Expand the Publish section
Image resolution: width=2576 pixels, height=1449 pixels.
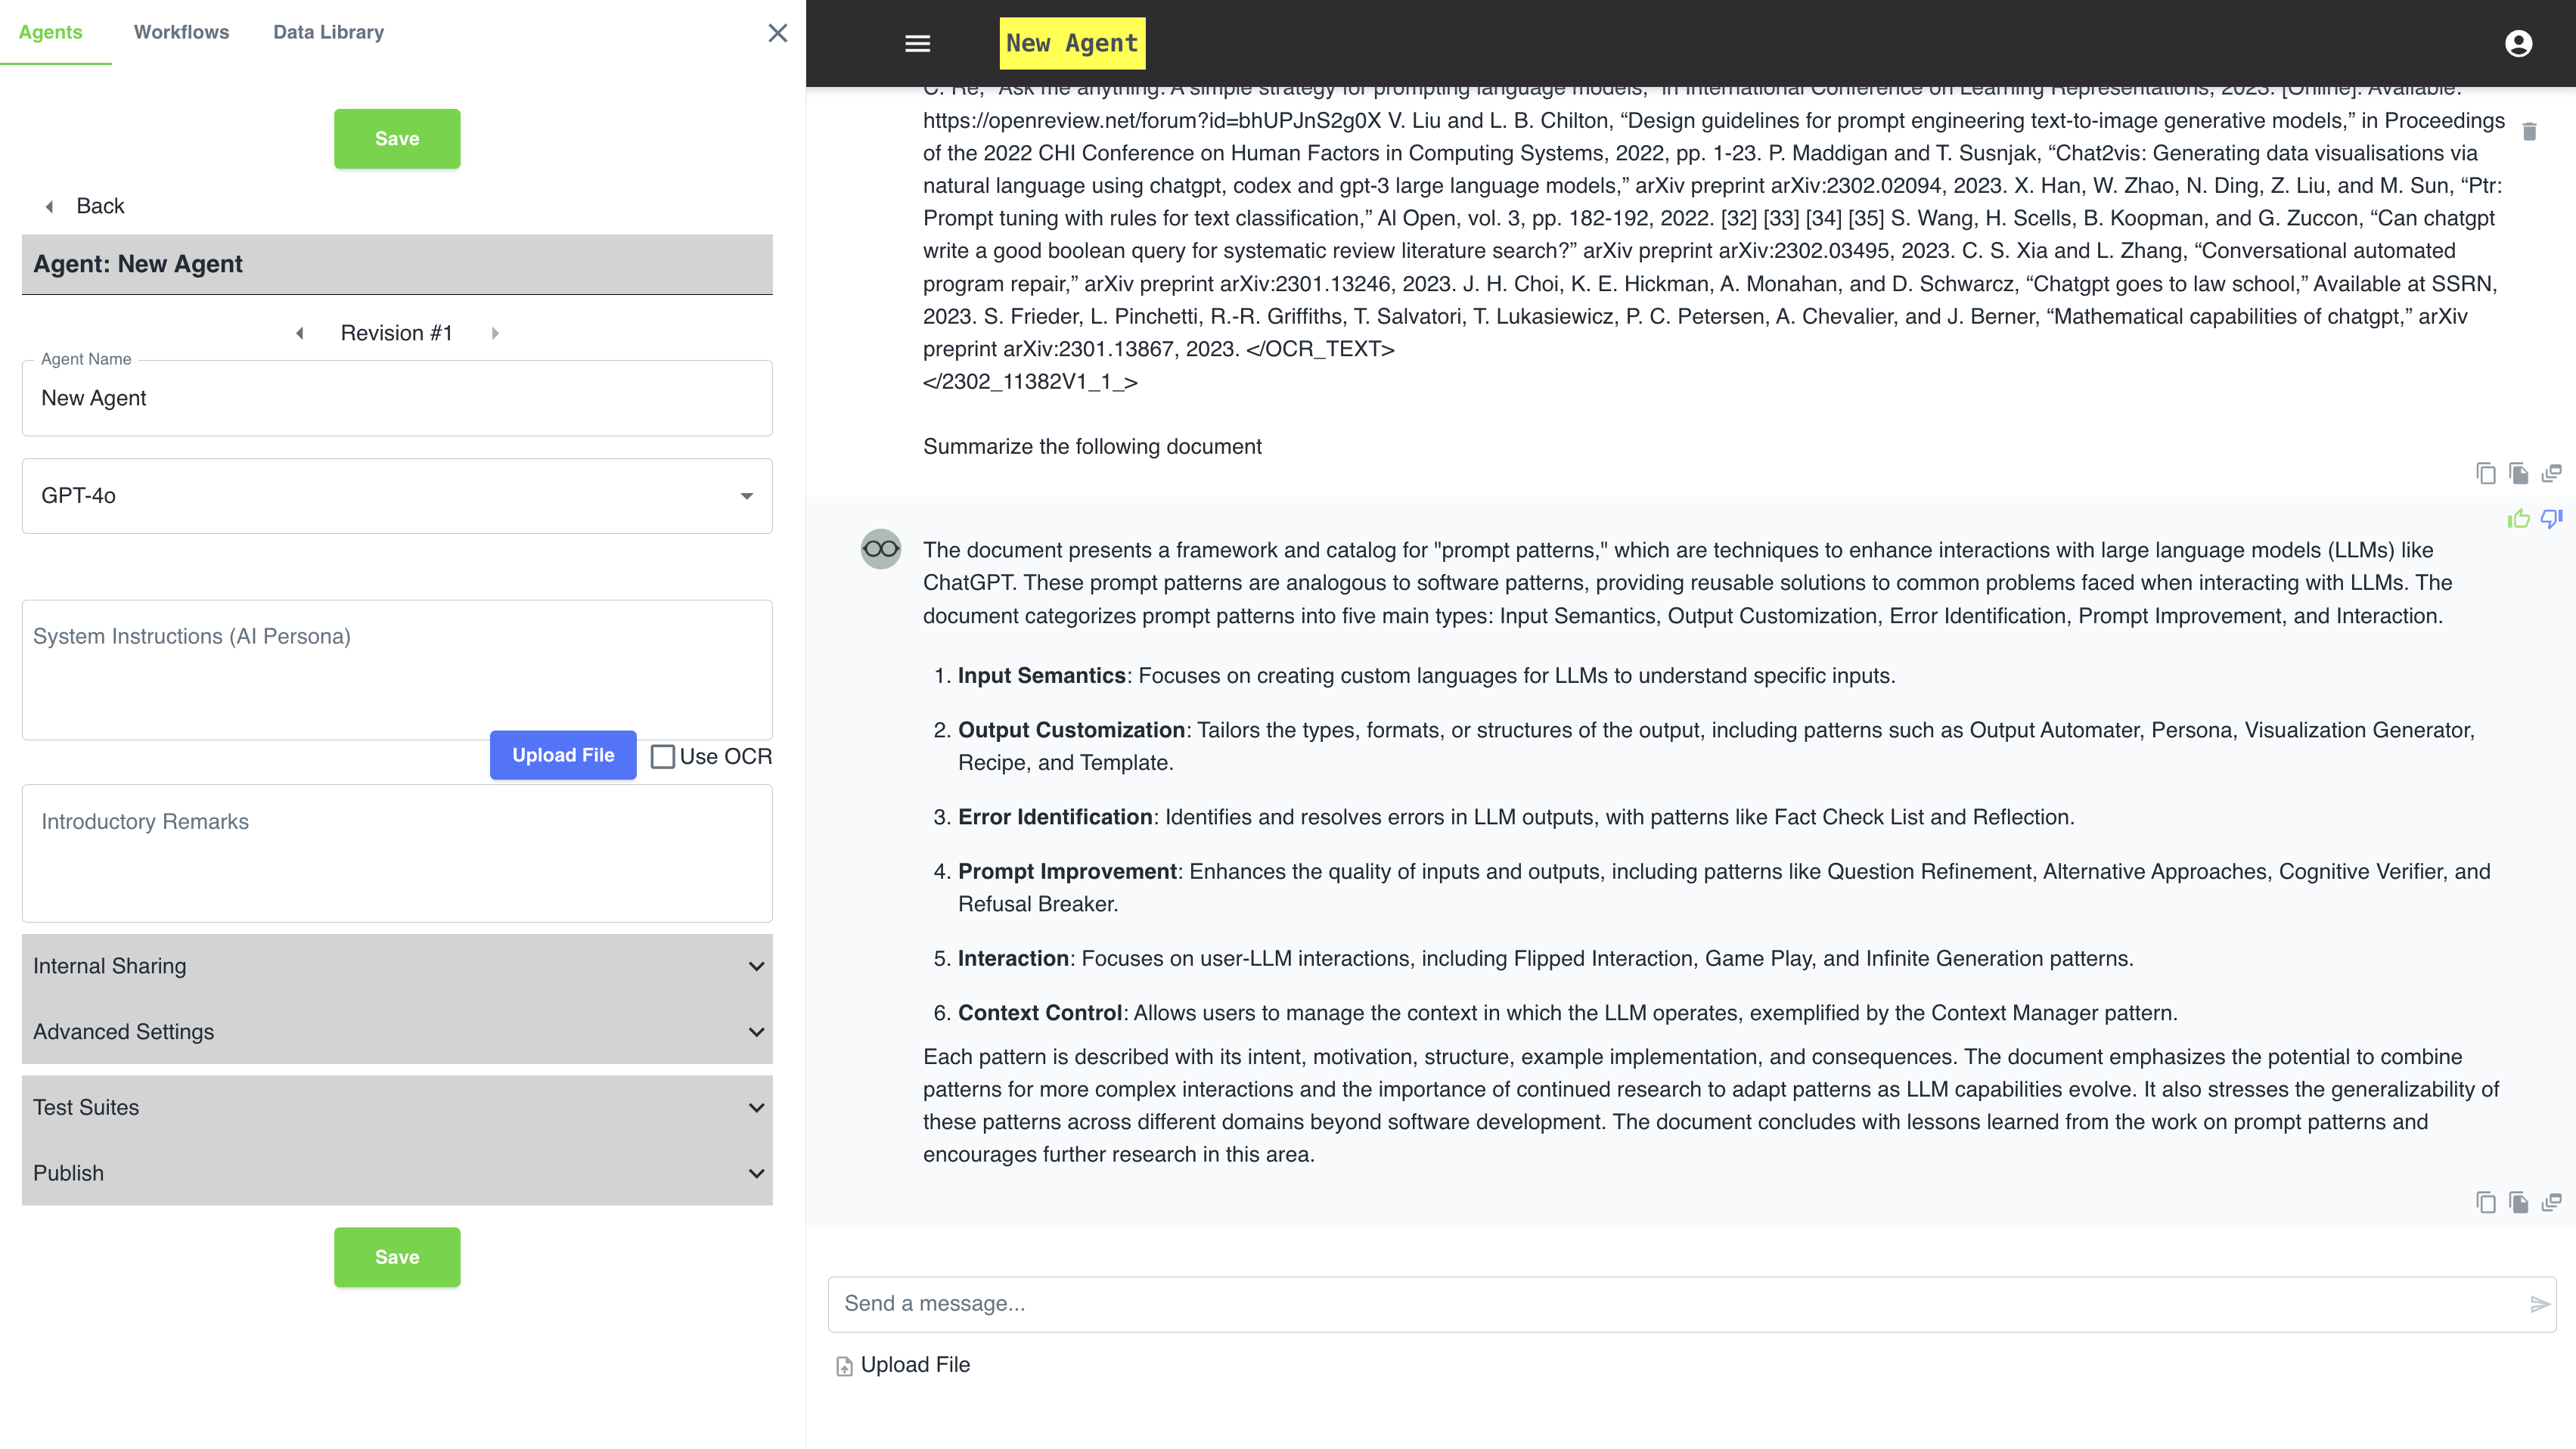tap(397, 1173)
